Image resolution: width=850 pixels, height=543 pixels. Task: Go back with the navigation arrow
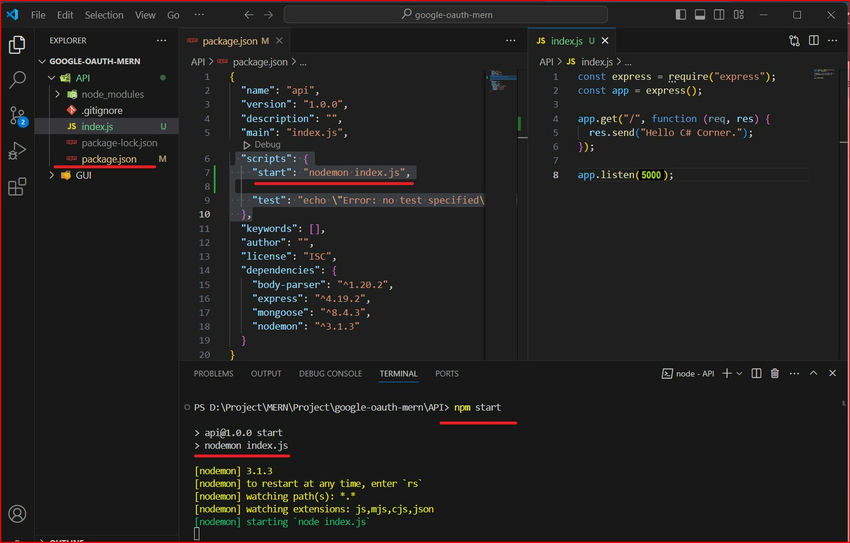(248, 15)
